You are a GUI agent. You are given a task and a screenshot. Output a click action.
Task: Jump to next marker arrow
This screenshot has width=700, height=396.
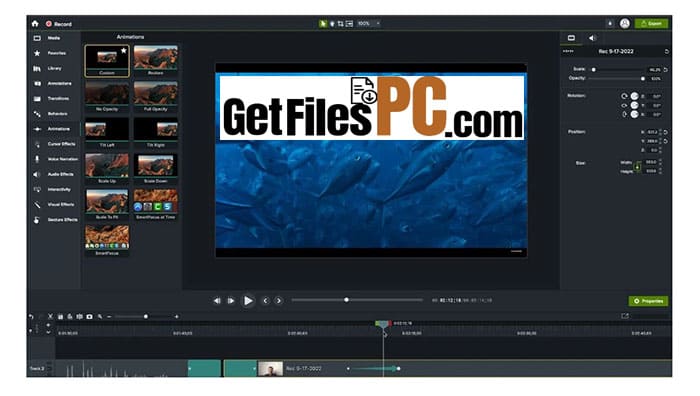coord(279,301)
